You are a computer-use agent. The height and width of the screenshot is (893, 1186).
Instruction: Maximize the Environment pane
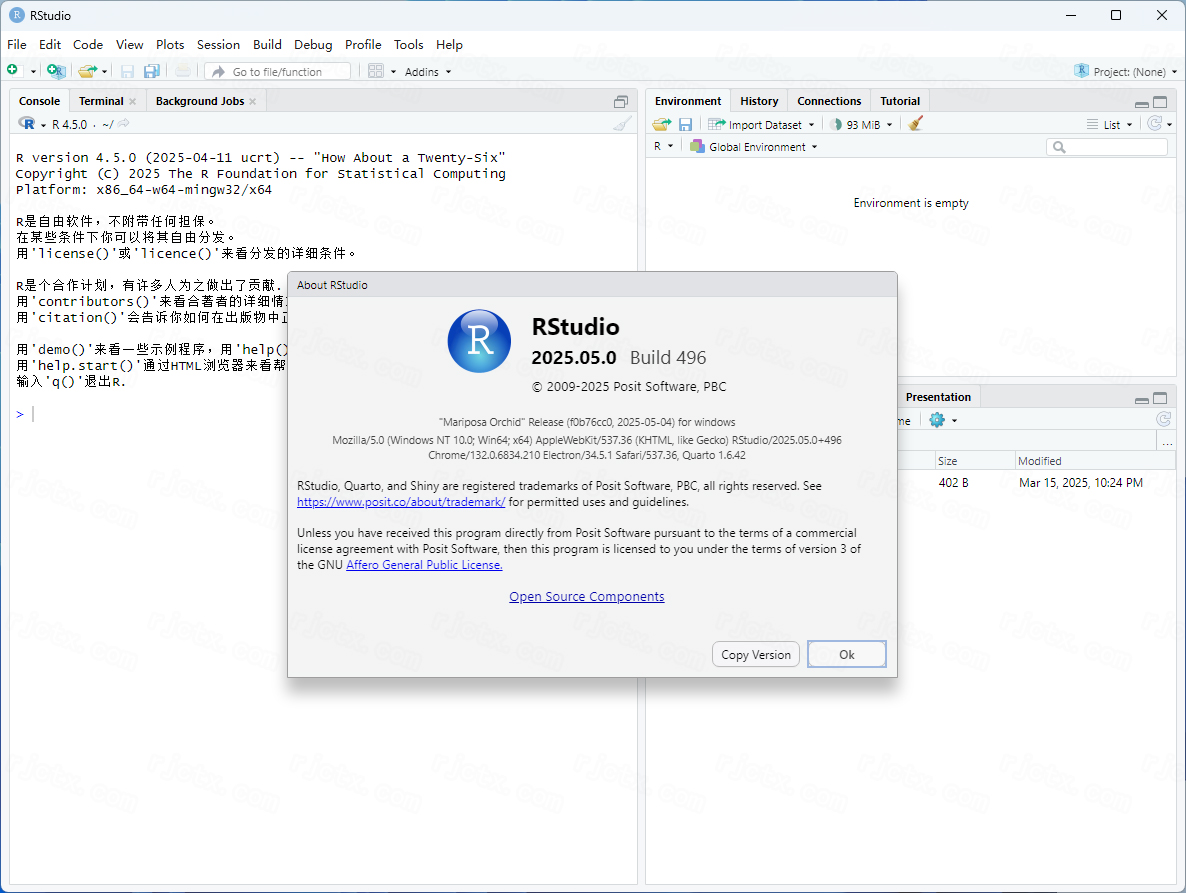[1160, 102]
